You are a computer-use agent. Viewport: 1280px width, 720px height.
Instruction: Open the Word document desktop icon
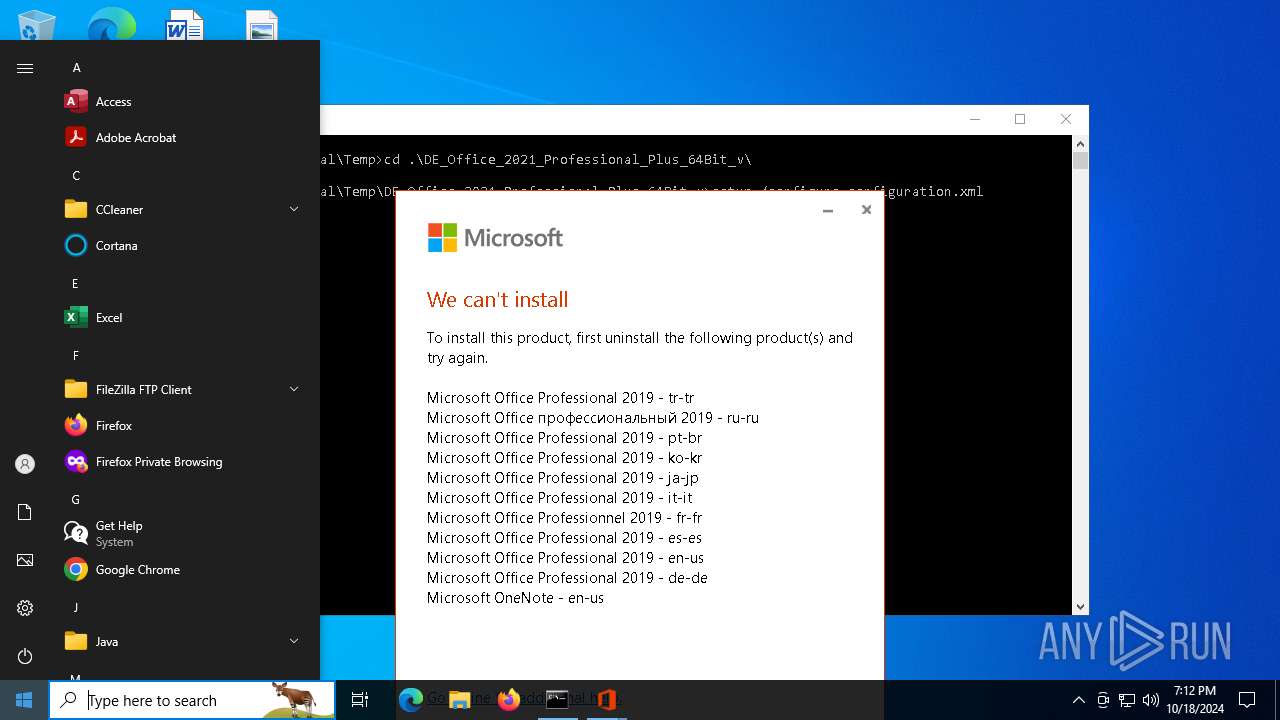(x=185, y=24)
